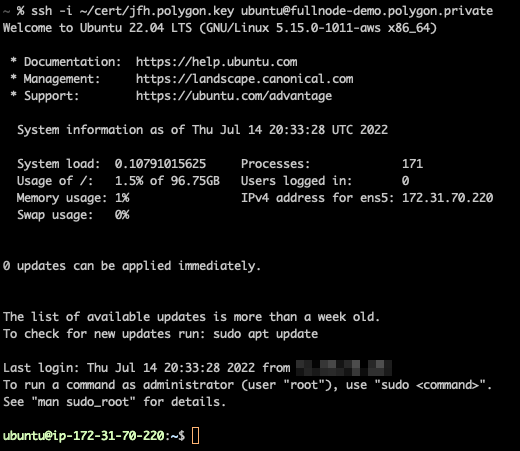Viewport: 520px width, 451px height.
Task: Click the ssh command line at top
Action: pos(247,11)
